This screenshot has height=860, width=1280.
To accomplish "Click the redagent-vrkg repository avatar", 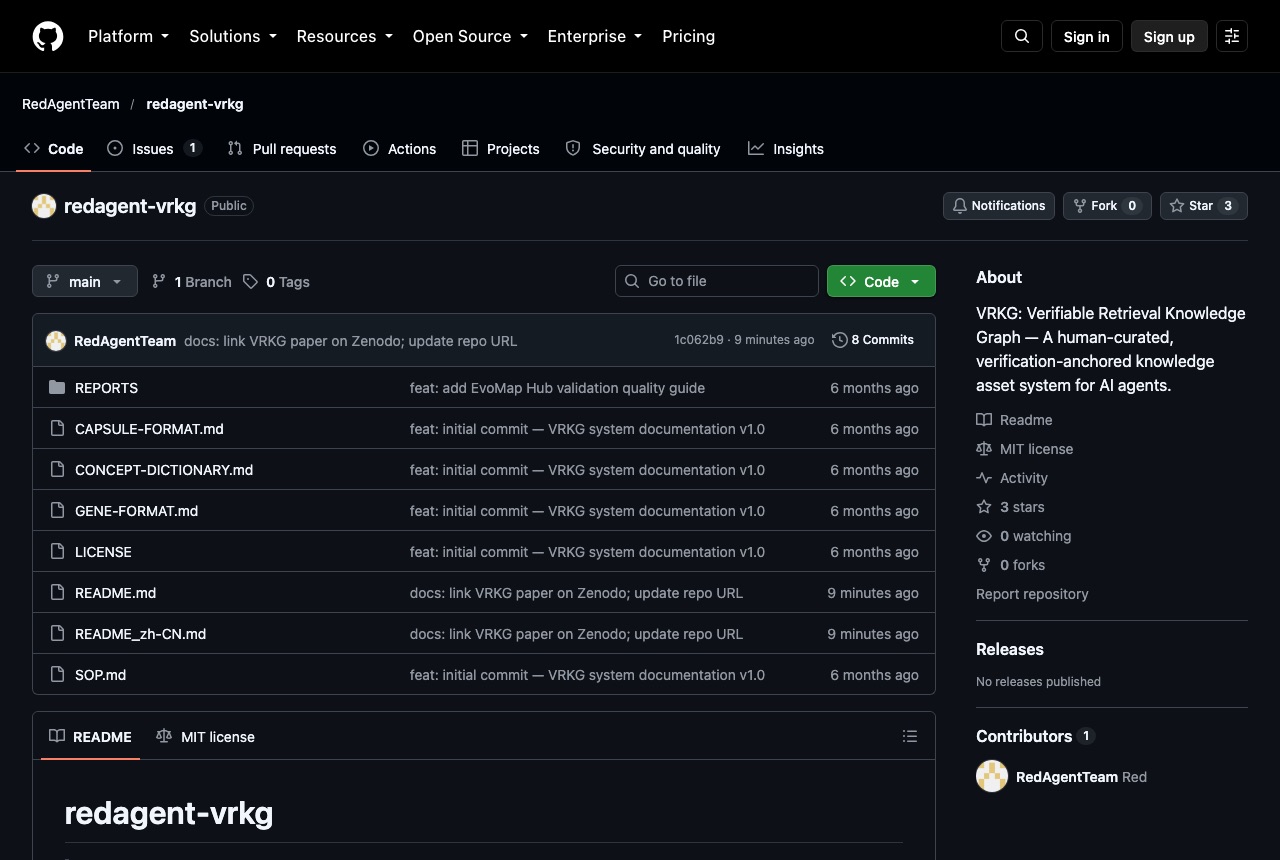I will [44, 206].
